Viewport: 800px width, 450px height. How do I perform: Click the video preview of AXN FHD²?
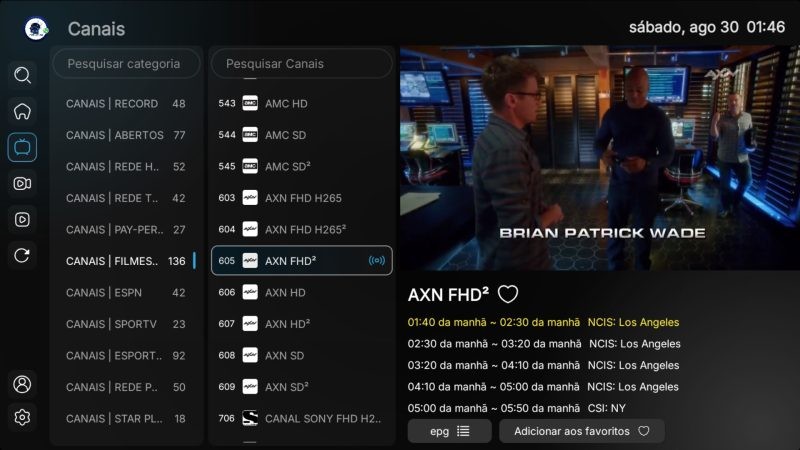[x=599, y=158]
